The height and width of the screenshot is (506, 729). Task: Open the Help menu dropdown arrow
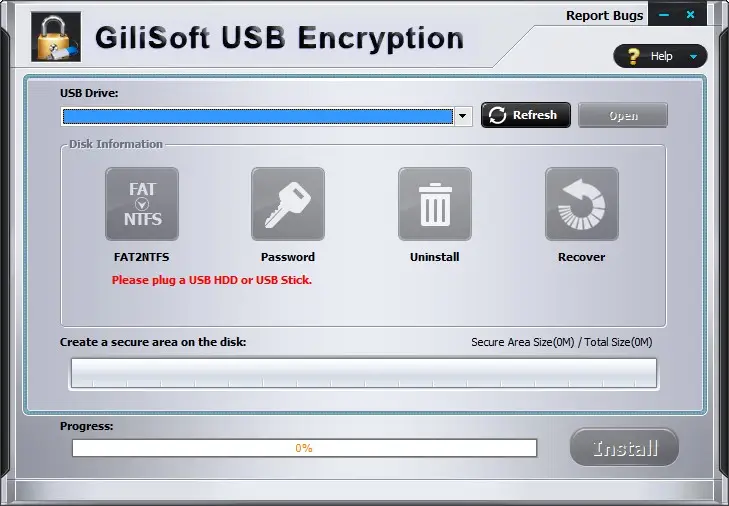point(693,57)
